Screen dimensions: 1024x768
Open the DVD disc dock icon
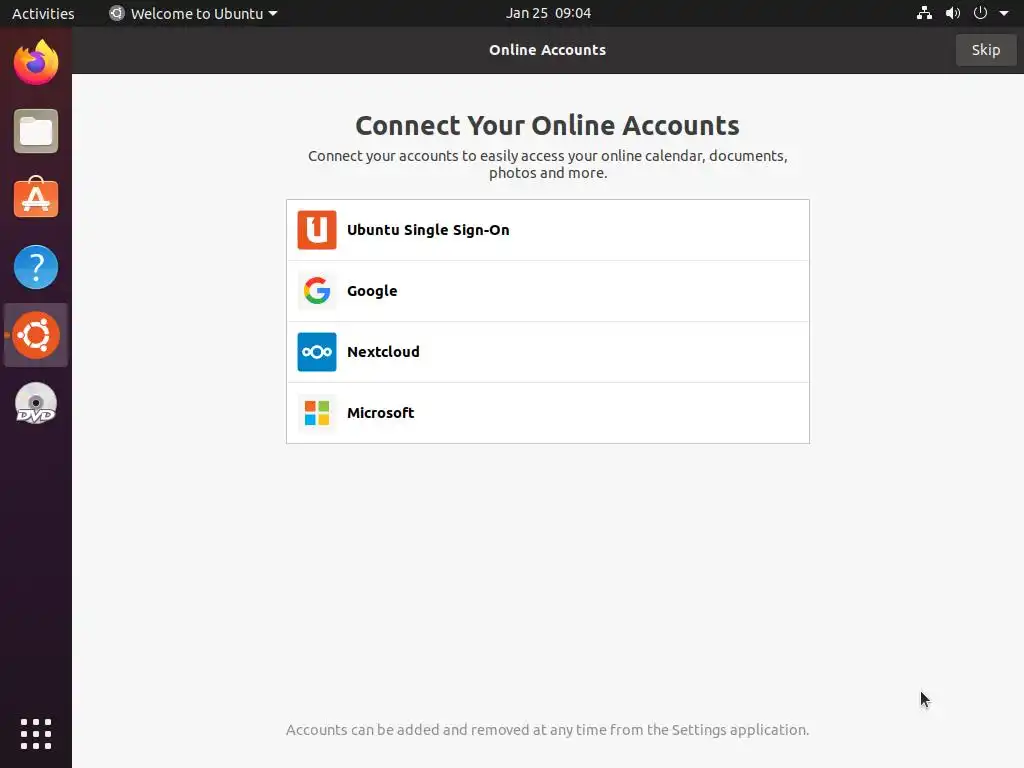[x=36, y=403]
